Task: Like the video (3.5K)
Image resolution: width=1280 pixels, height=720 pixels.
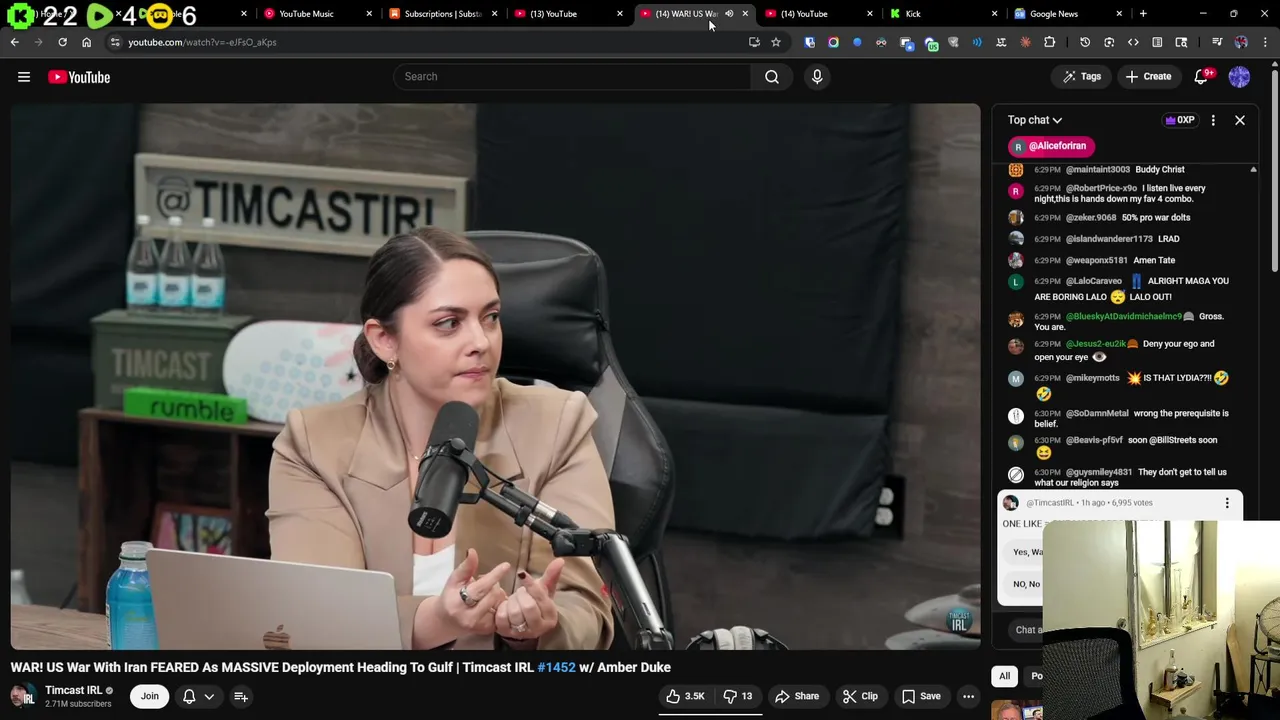Action: (x=686, y=697)
